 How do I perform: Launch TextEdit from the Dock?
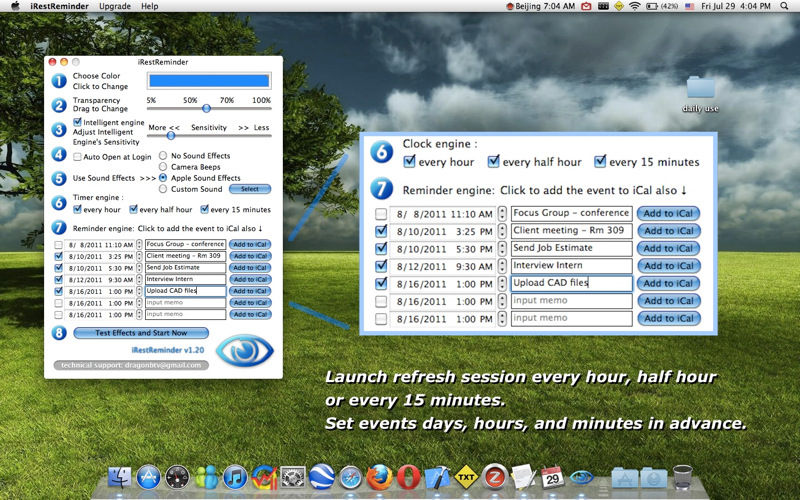tap(523, 478)
